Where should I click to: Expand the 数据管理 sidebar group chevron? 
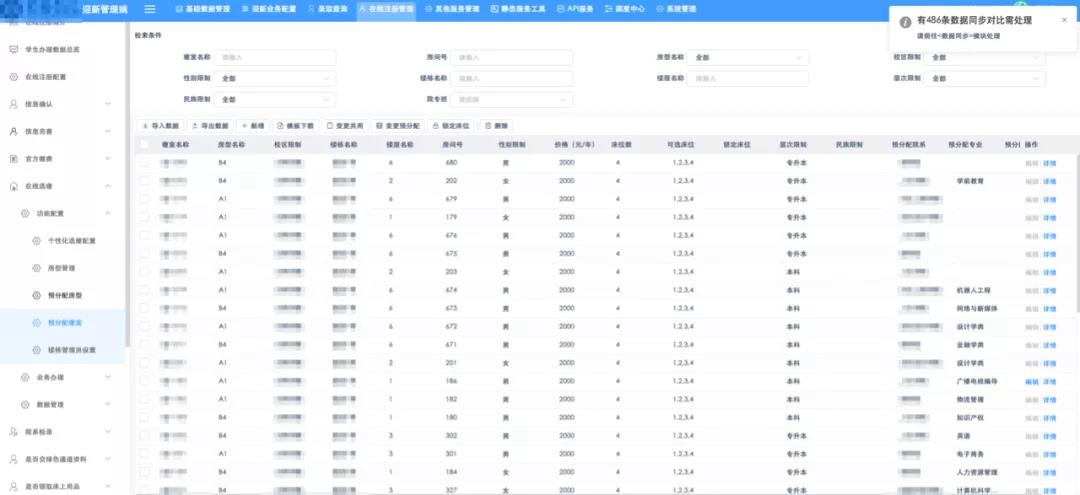(x=108, y=405)
